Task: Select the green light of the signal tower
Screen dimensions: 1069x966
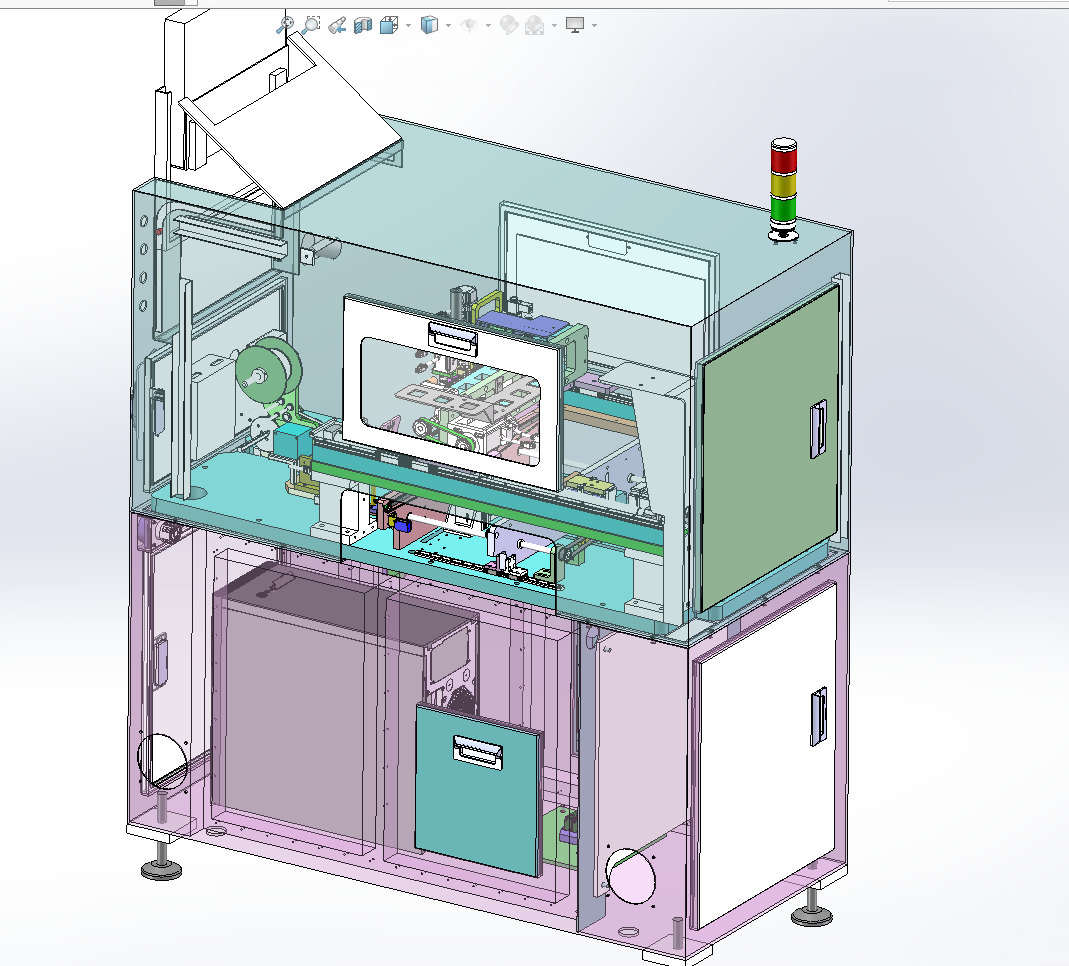Action: (x=783, y=207)
